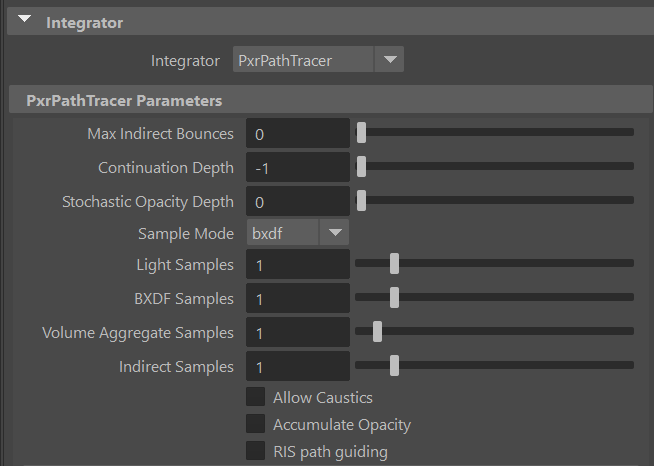Screen dimensions: 654x466
Task: Click the Continuation Depth slider handle
Action: (x=362, y=166)
